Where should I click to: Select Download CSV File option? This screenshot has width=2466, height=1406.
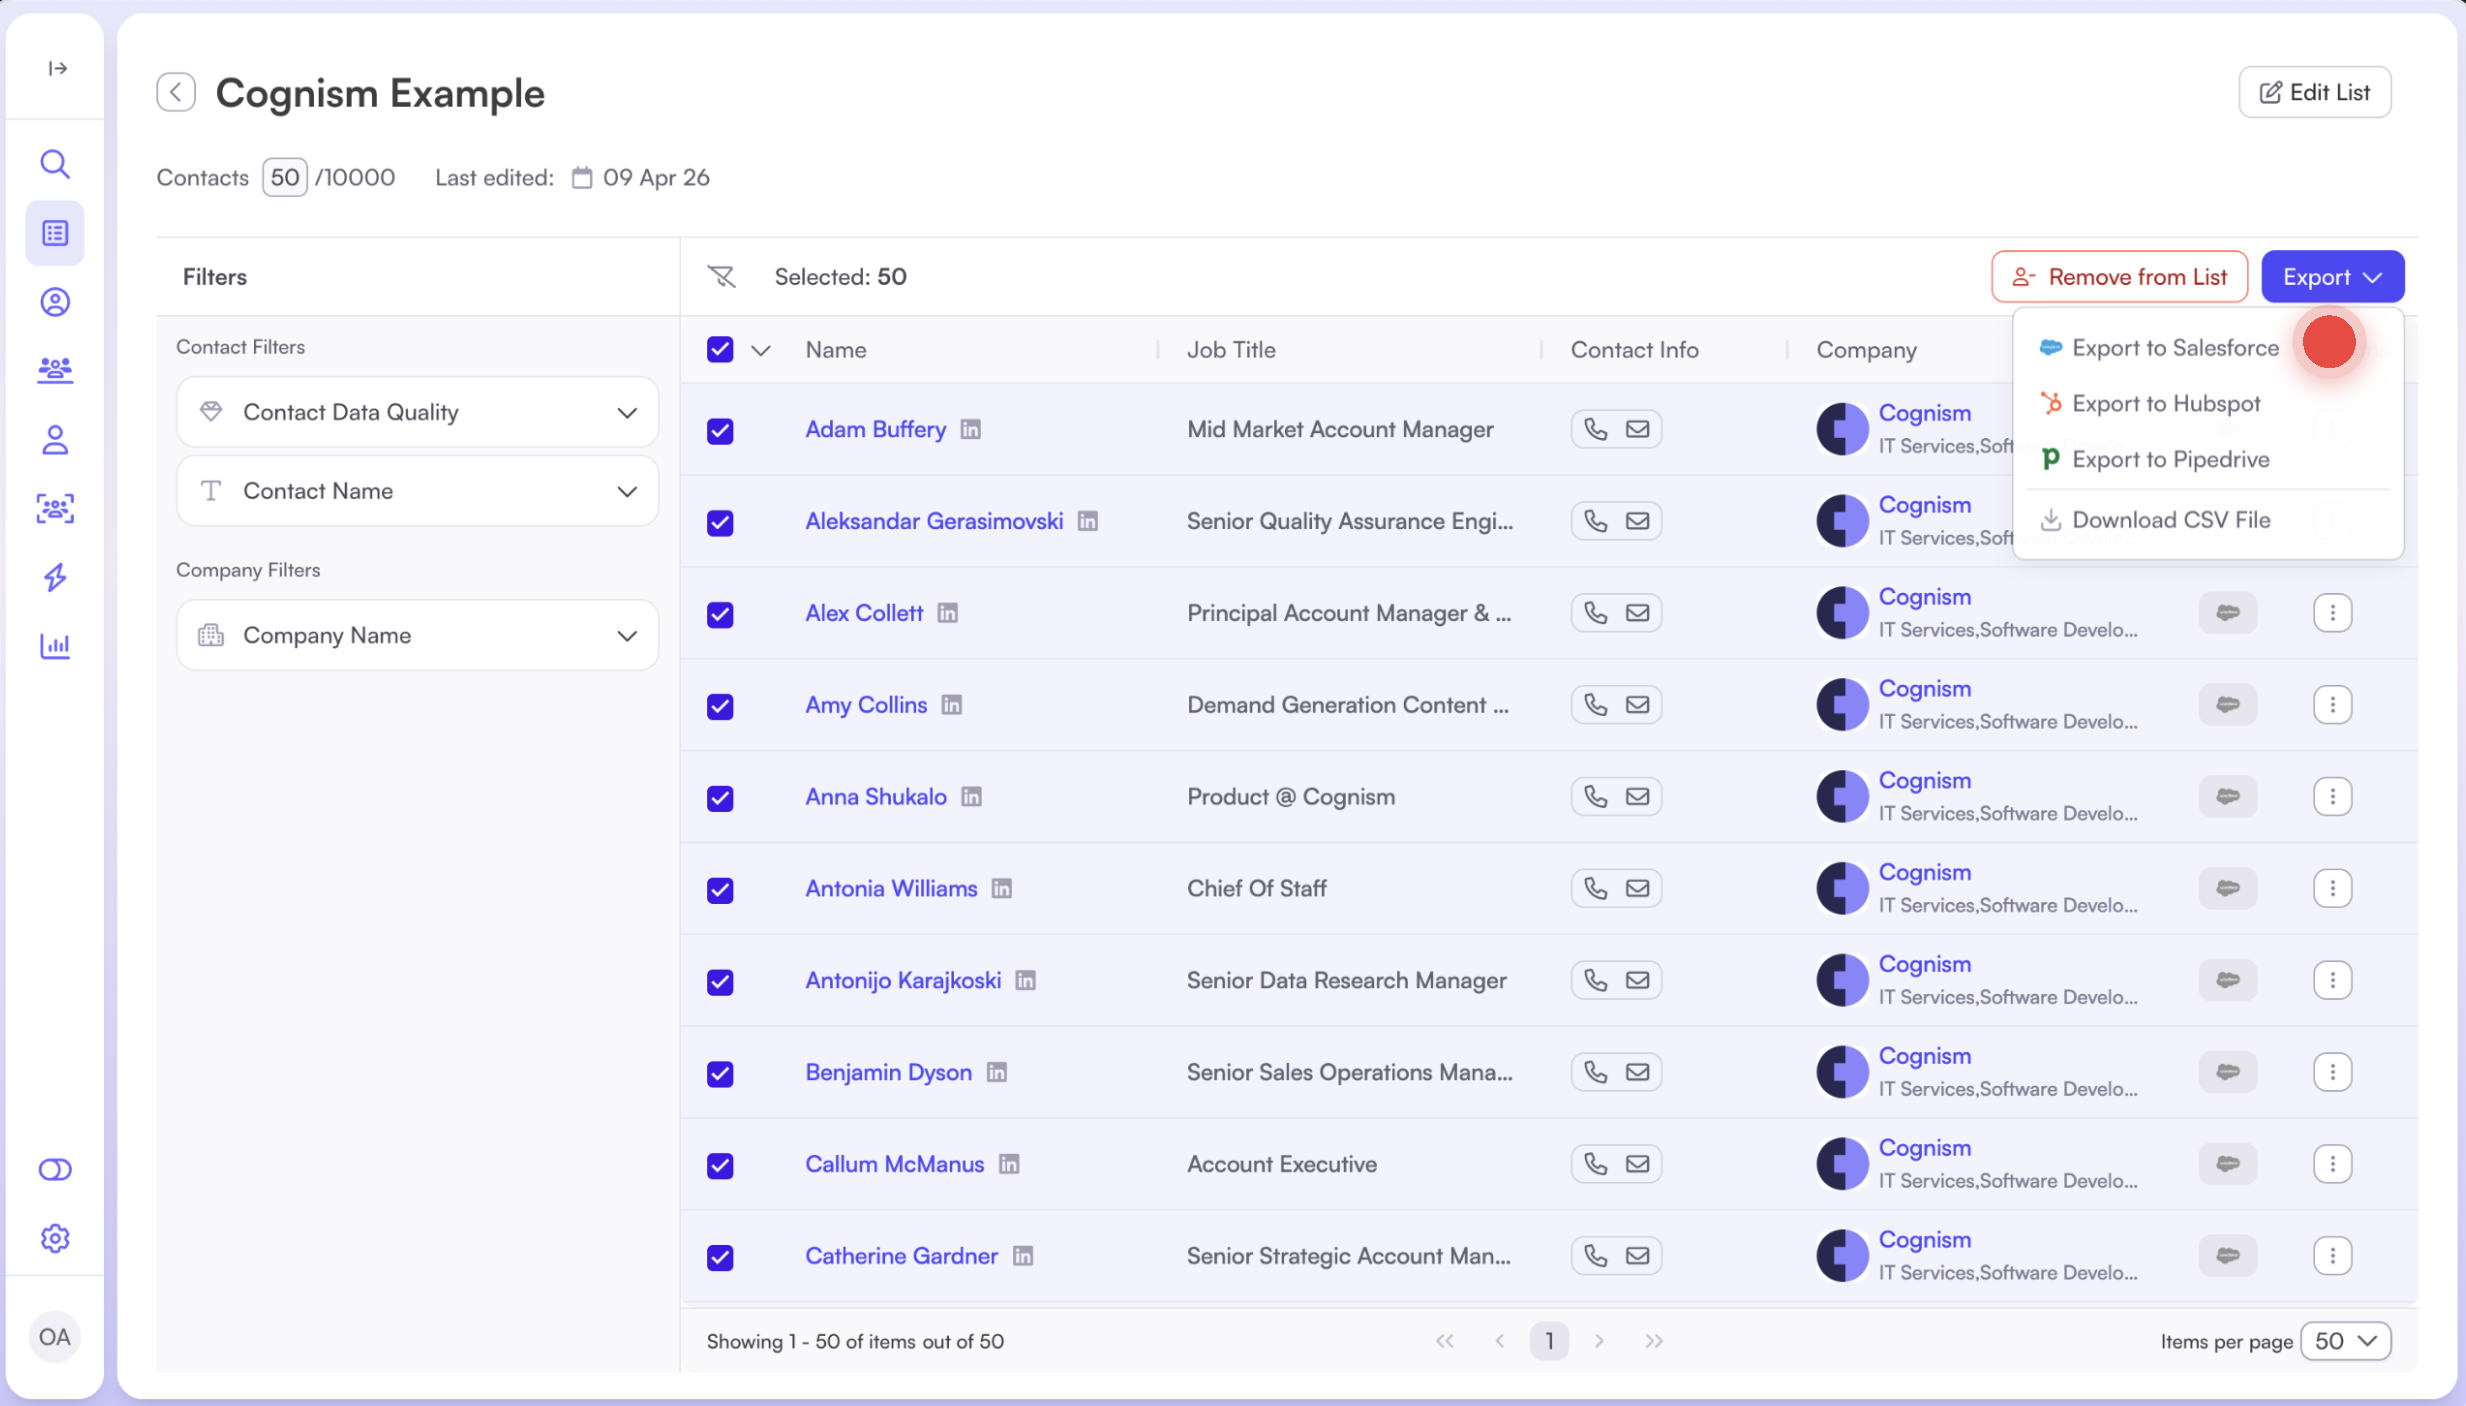tap(2170, 520)
